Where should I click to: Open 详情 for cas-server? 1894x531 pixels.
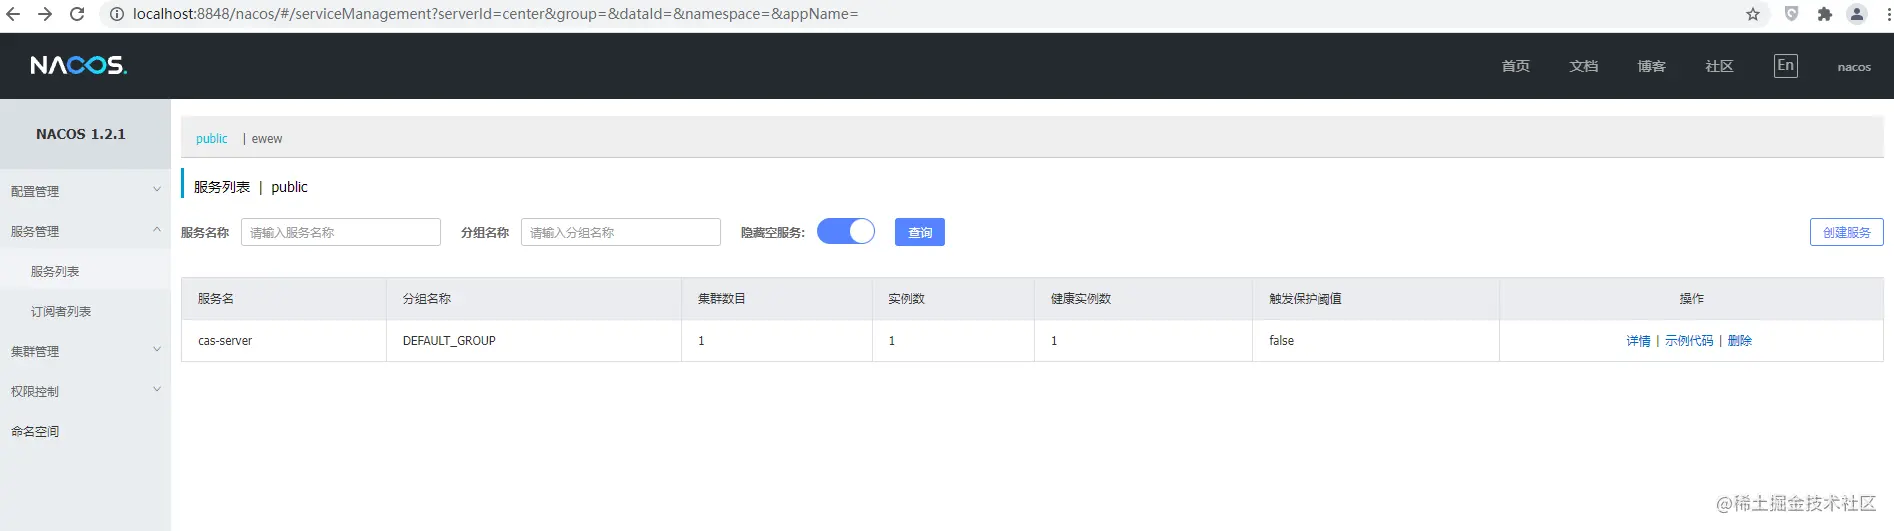(1638, 341)
